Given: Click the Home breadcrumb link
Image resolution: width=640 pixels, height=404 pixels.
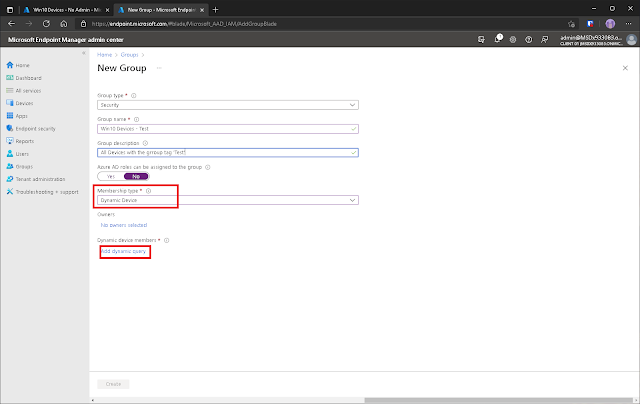Looking at the screenshot, I should pyautogui.click(x=104, y=55).
